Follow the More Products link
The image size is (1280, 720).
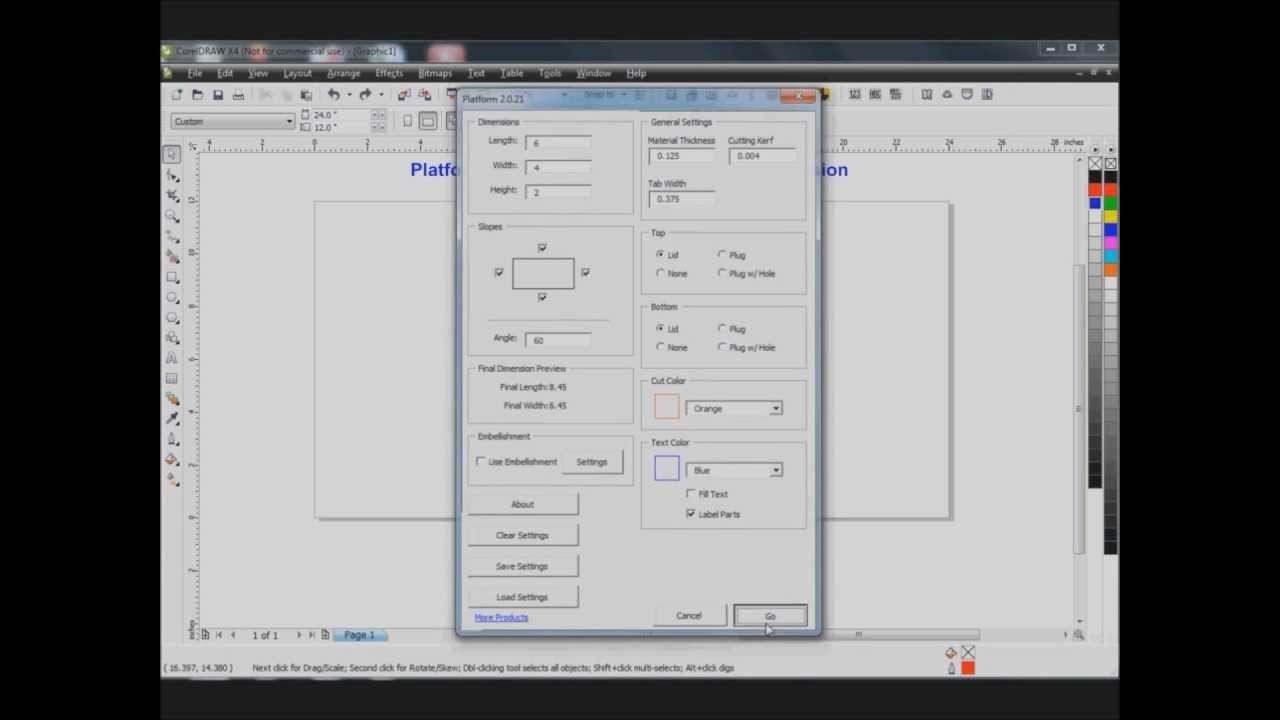pyautogui.click(x=501, y=618)
